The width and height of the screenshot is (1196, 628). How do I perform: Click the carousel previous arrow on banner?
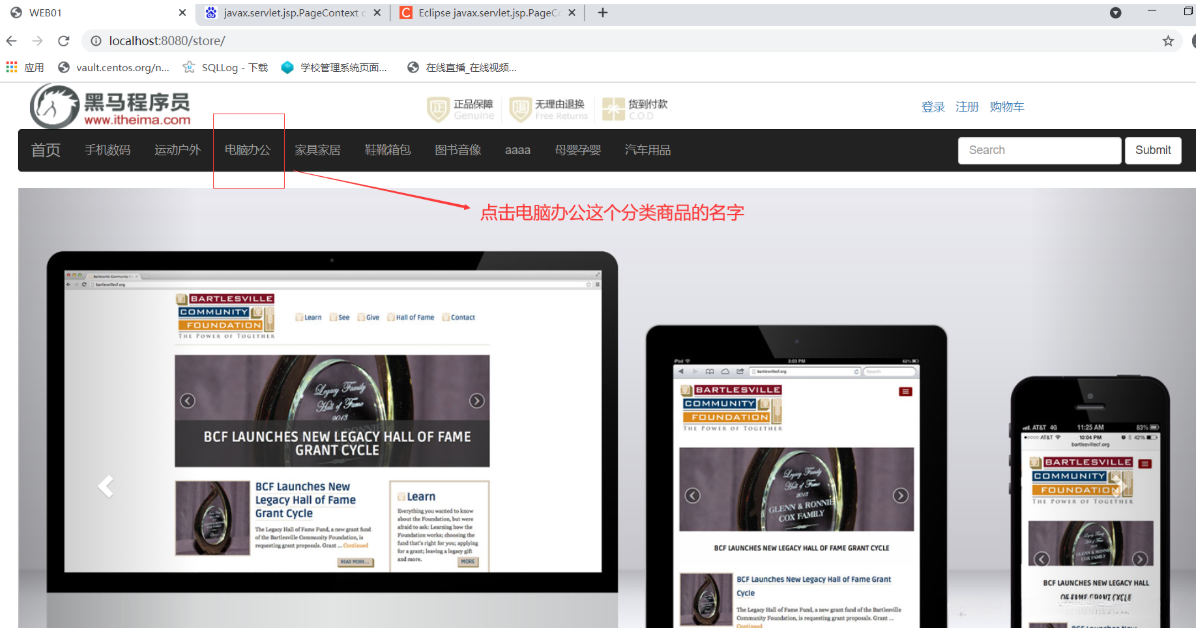point(105,485)
